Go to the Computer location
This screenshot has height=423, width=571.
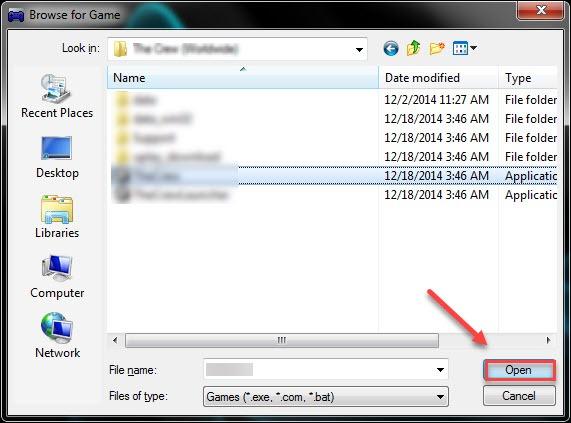[57, 268]
